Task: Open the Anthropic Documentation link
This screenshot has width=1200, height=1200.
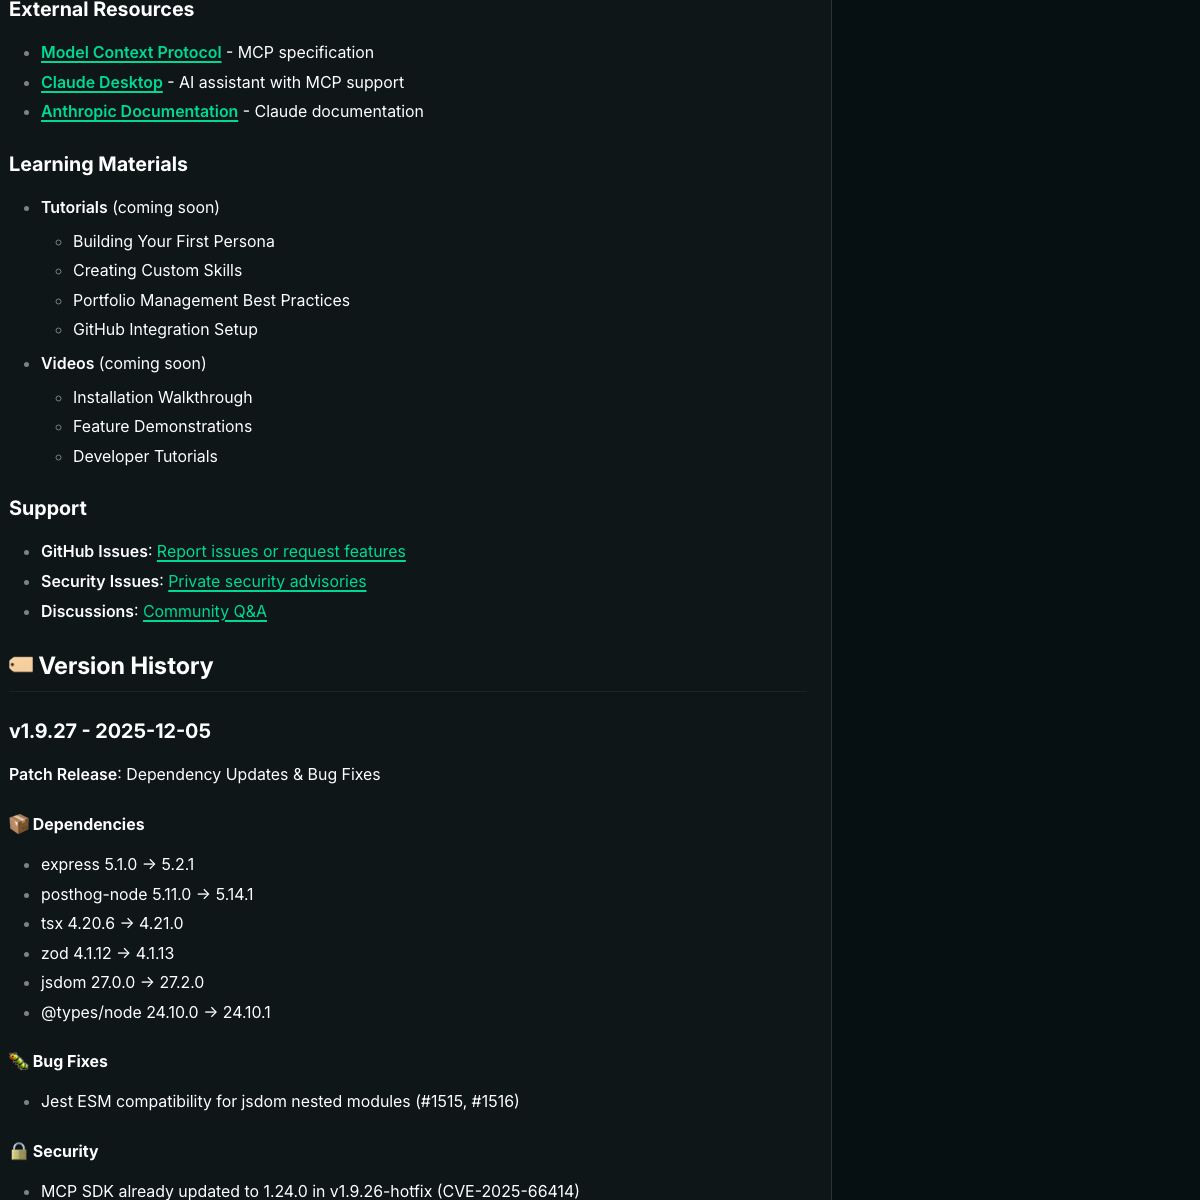Action: point(139,112)
